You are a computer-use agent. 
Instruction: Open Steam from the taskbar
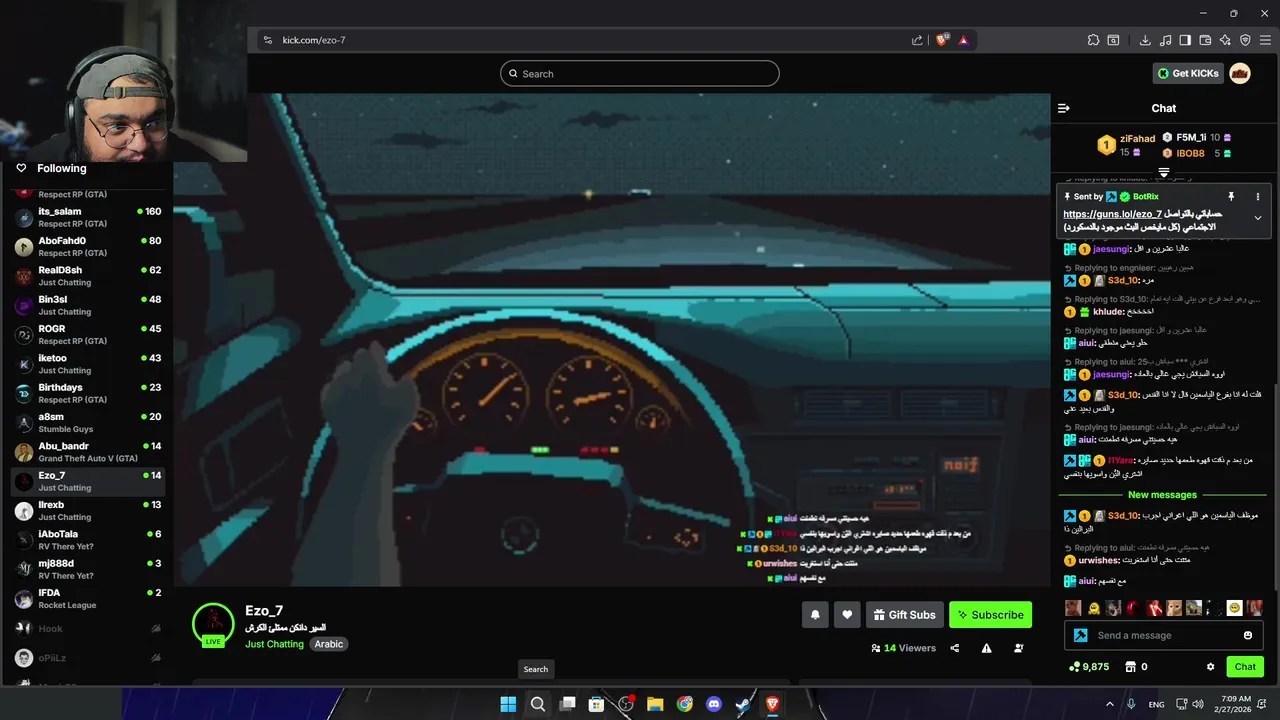(743, 704)
